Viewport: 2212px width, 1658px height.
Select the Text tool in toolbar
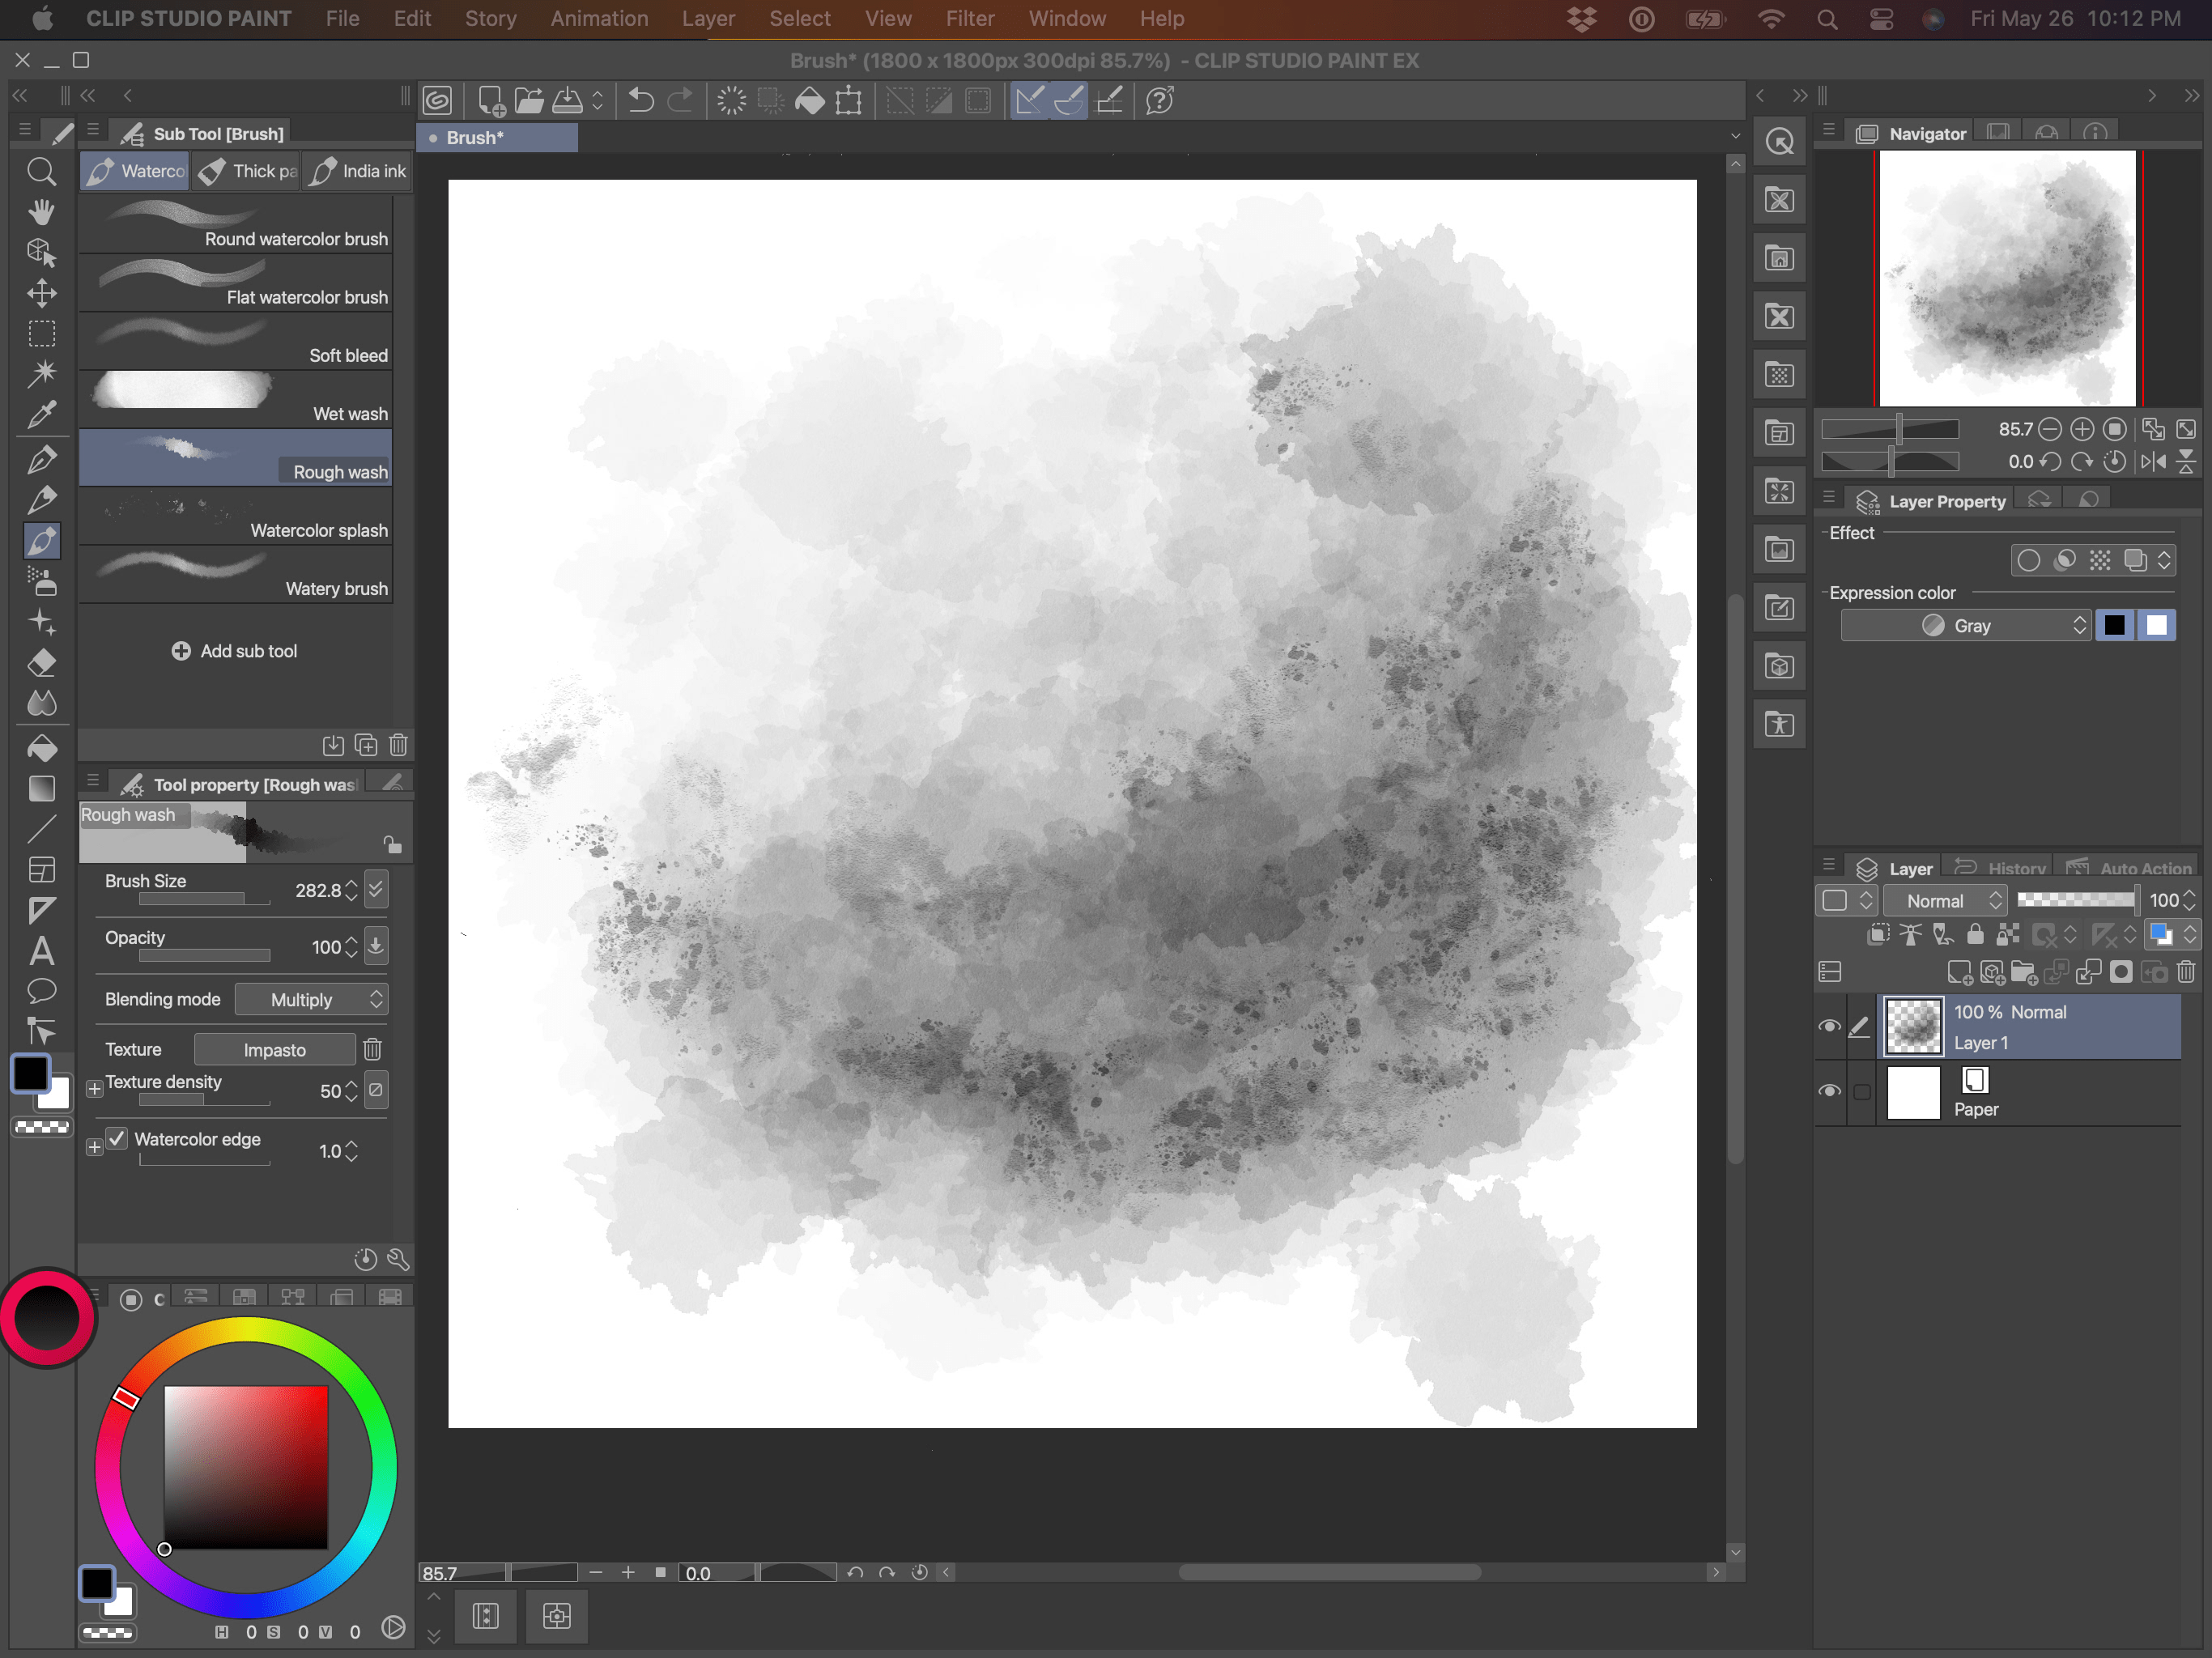click(x=42, y=949)
